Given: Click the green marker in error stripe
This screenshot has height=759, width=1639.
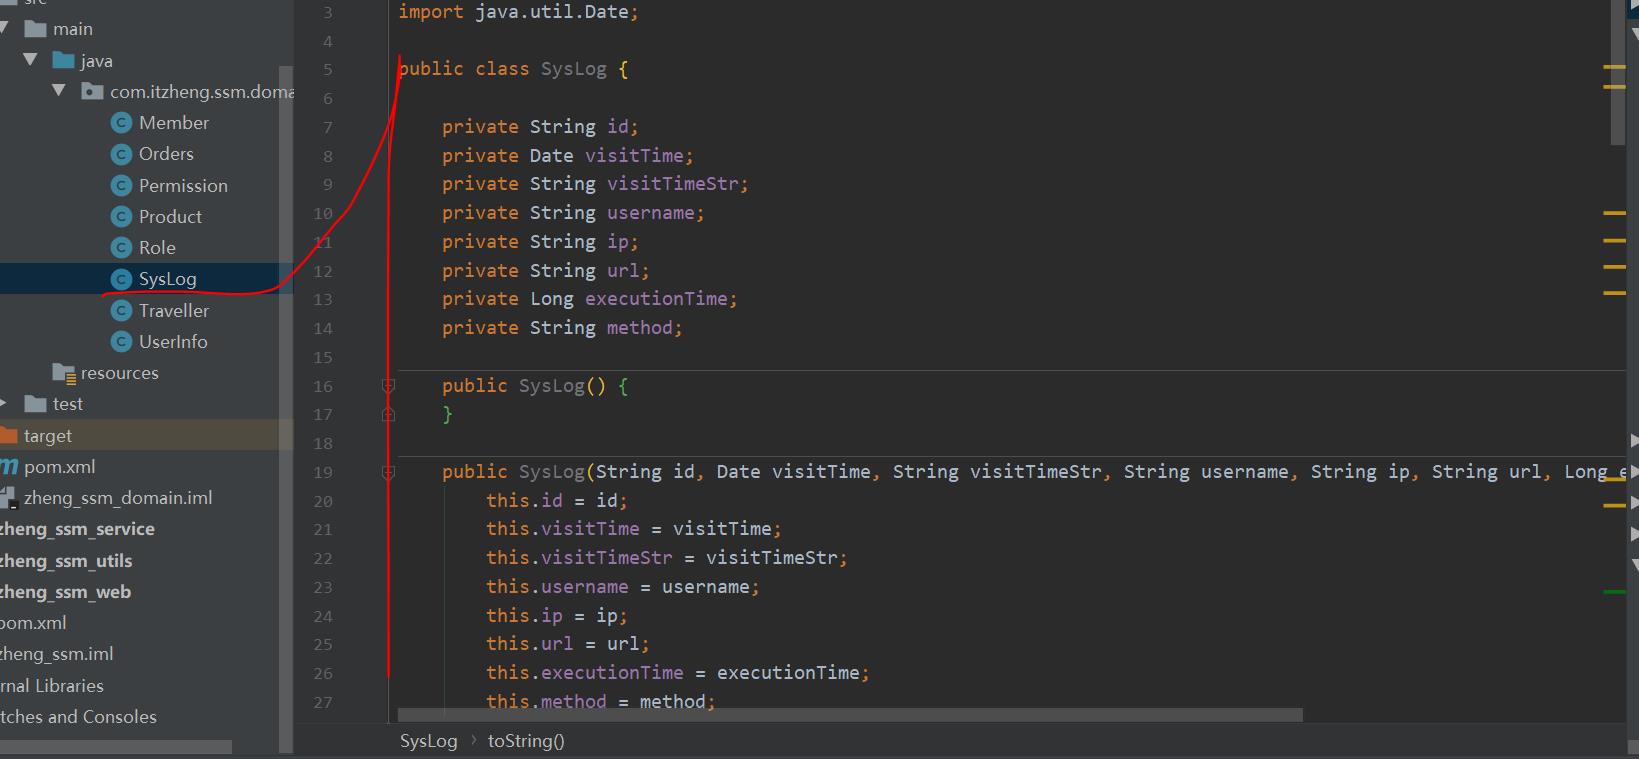Looking at the screenshot, I should point(1614,592).
